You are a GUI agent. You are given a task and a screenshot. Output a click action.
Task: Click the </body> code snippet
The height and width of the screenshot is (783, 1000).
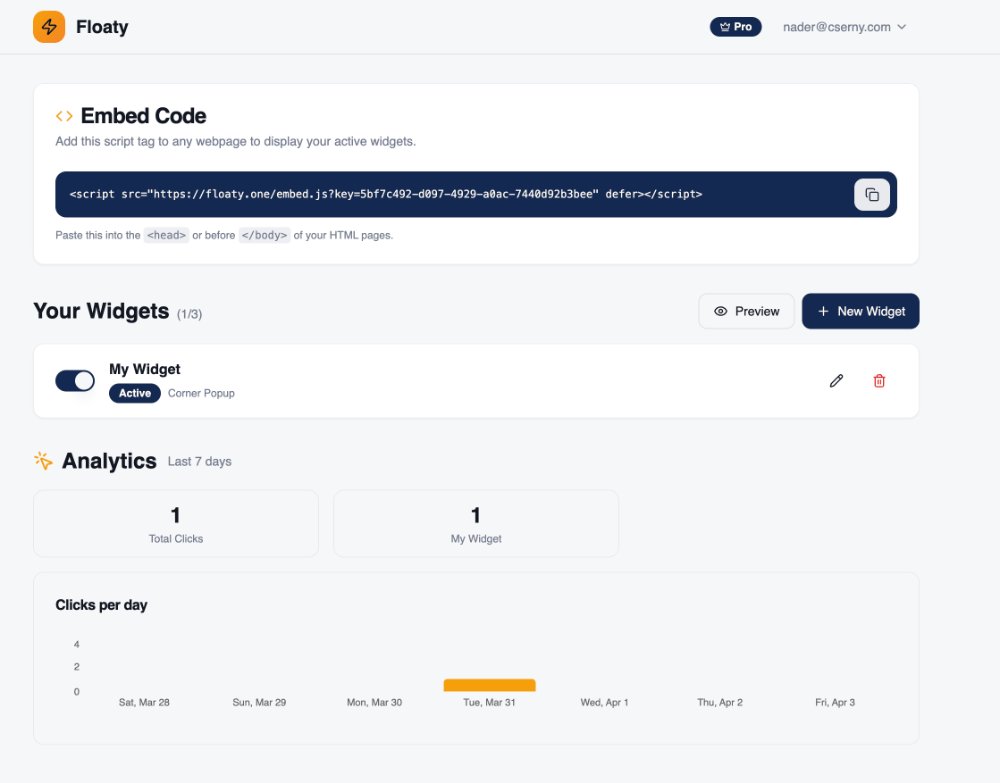[265, 235]
